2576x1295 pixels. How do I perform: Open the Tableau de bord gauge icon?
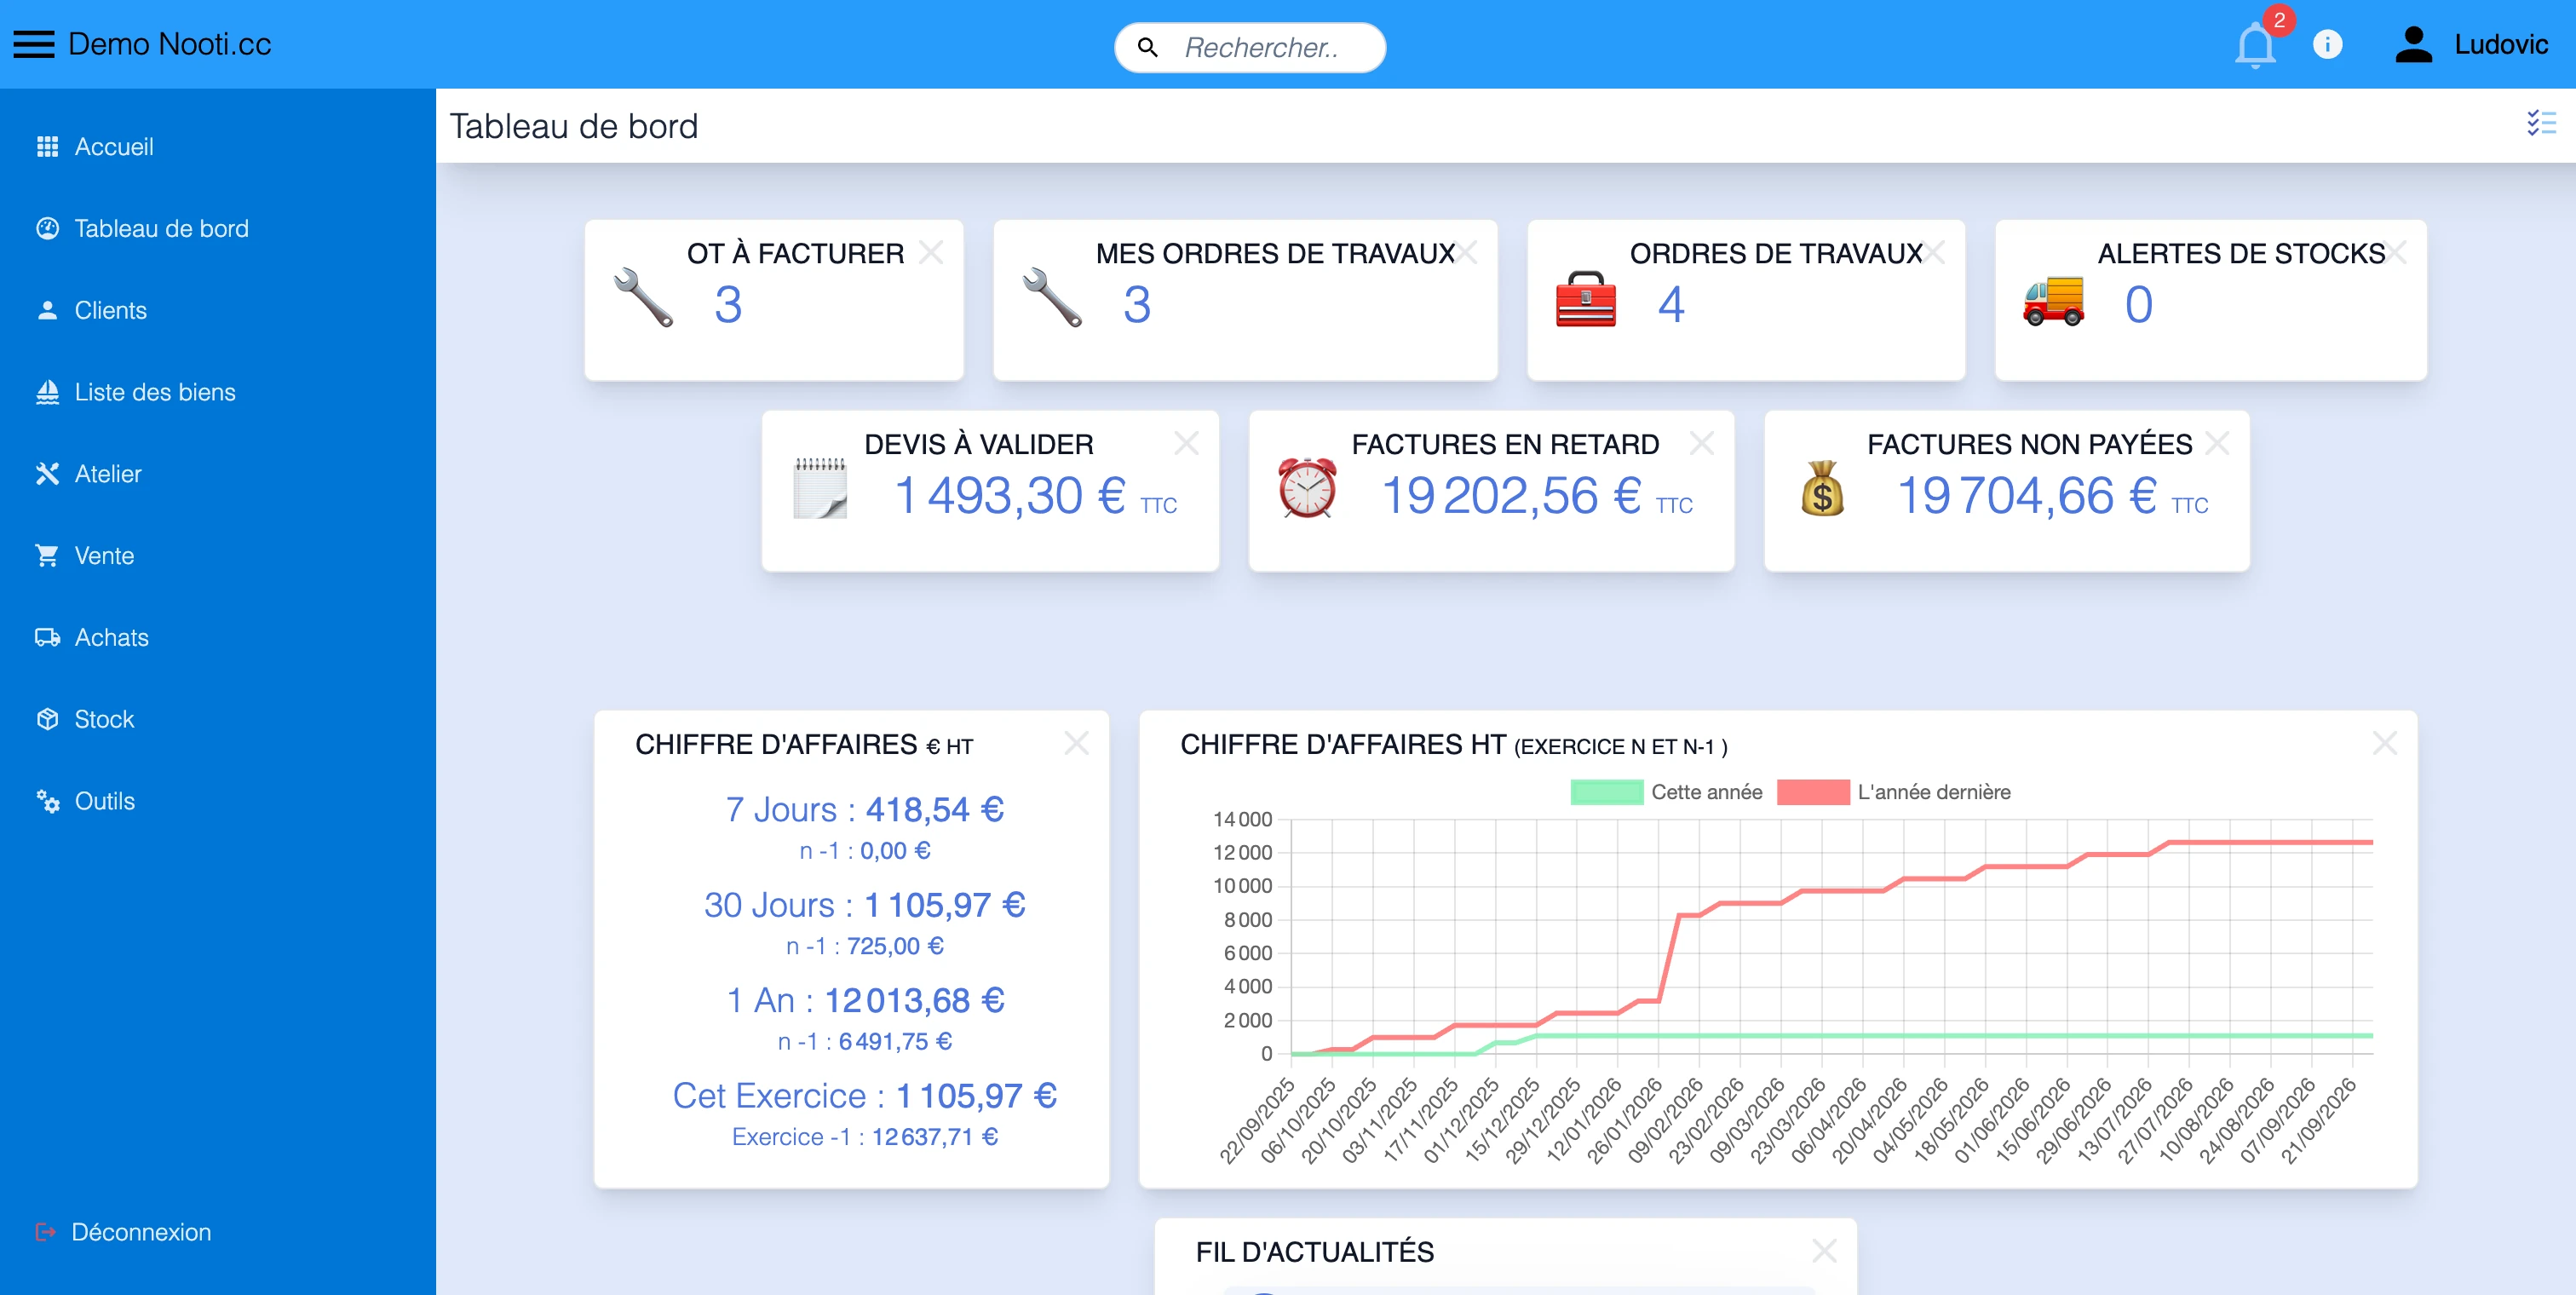point(47,228)
